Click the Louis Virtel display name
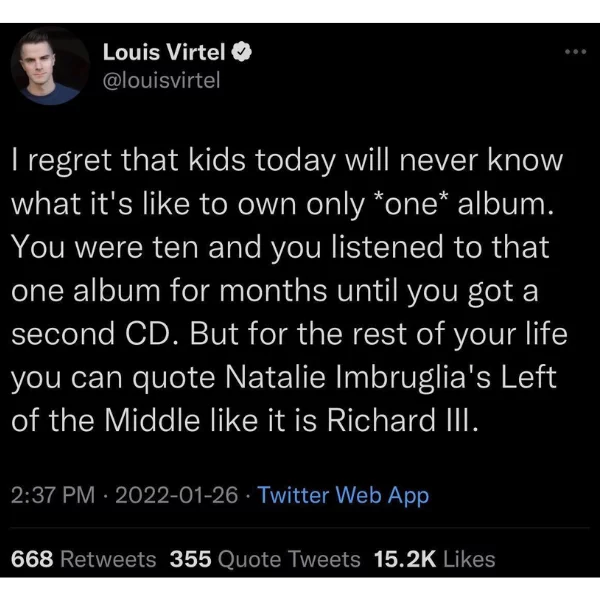600x600 pixels. (x=164, y=52)
